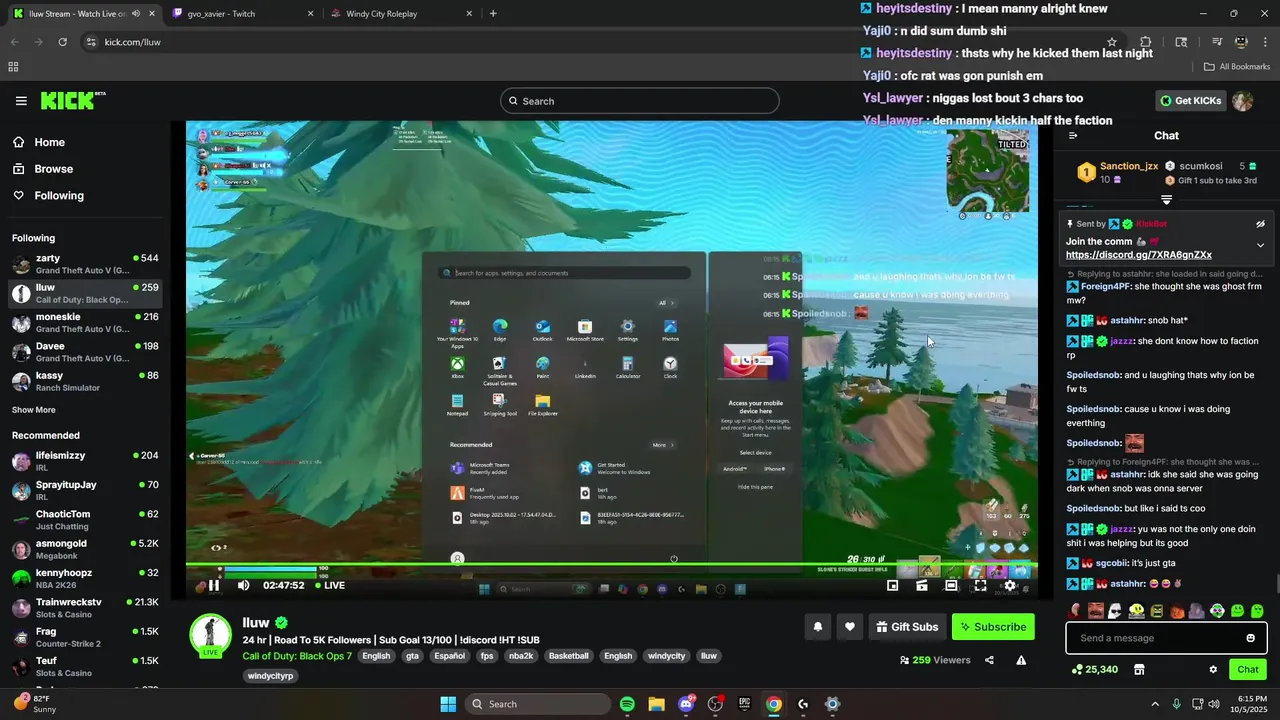Image resolution: width=1280 pixels, height=720 pixels.
Task: Report the stream via the warning icon
Action: [1021, 660]
